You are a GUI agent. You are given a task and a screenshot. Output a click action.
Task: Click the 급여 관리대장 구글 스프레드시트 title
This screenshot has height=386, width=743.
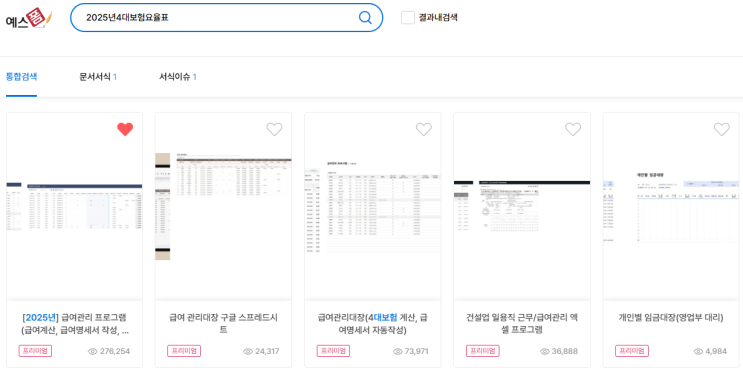pos(223,323)
